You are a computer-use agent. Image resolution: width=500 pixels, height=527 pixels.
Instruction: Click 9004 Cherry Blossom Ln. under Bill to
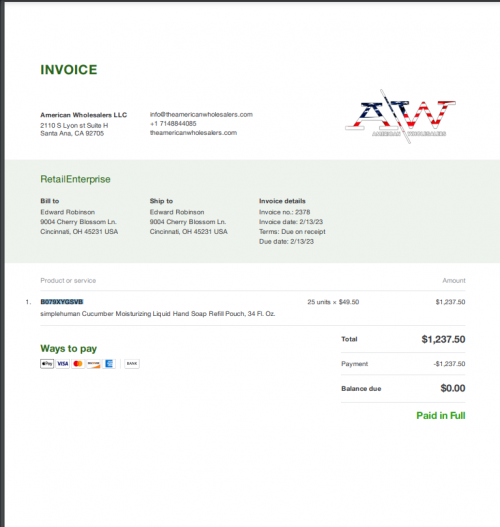pos(78,222)
